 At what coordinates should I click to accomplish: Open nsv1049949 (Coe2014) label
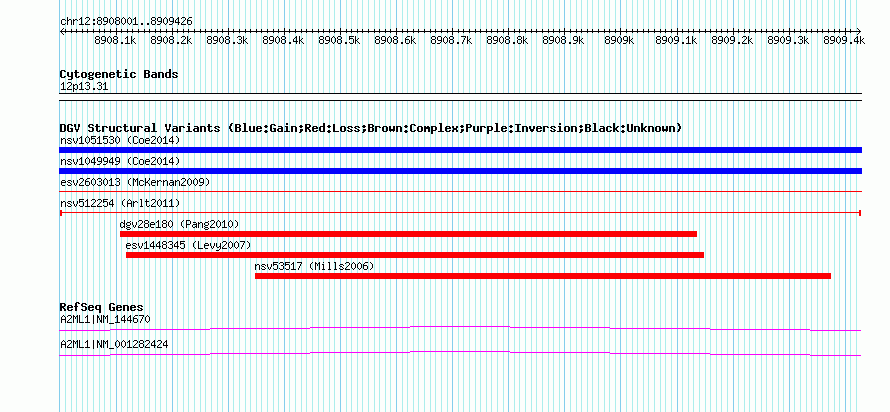120,161
